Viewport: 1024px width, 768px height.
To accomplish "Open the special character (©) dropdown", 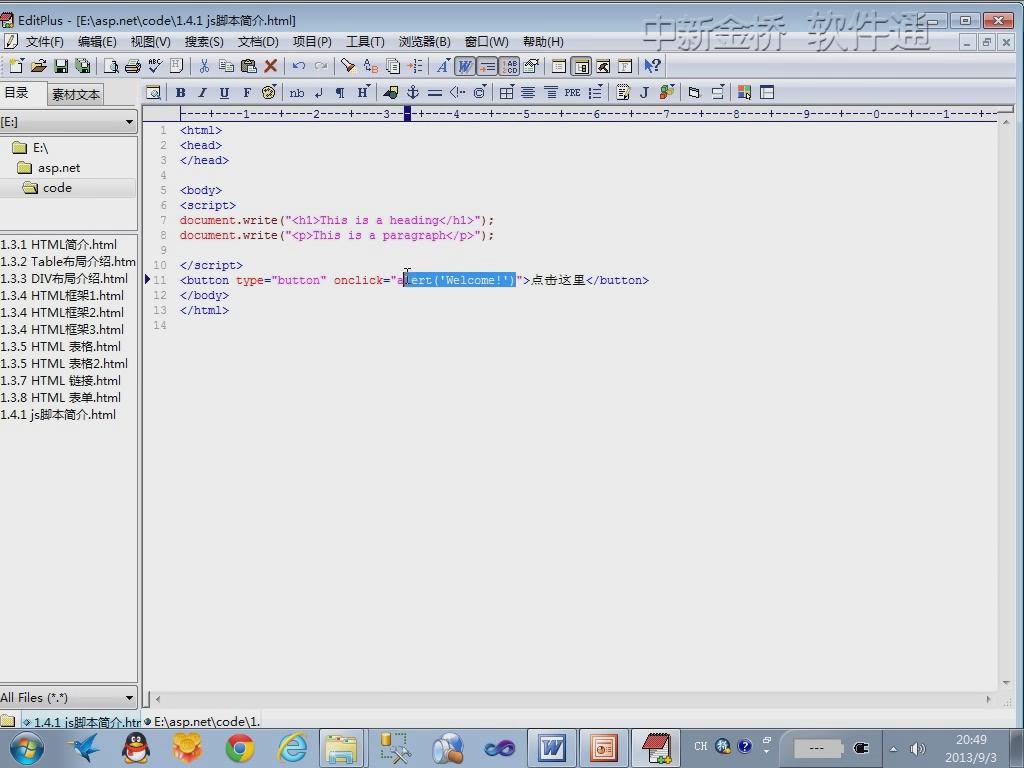I will 479,93.
